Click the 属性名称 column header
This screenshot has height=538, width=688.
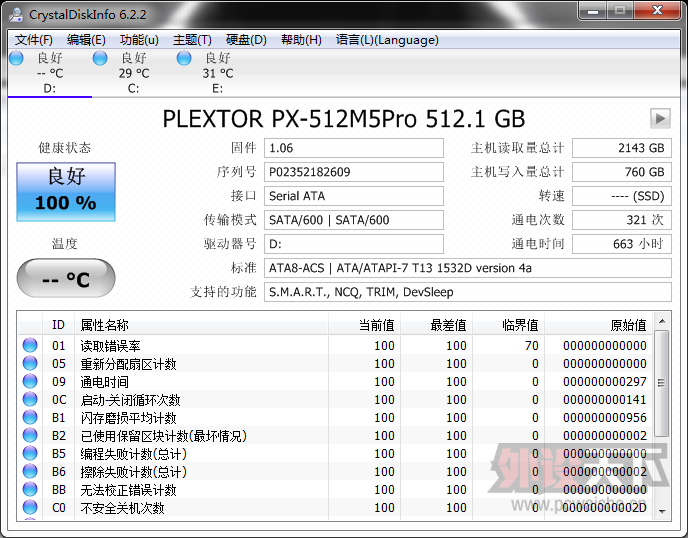tap(201, 325)
